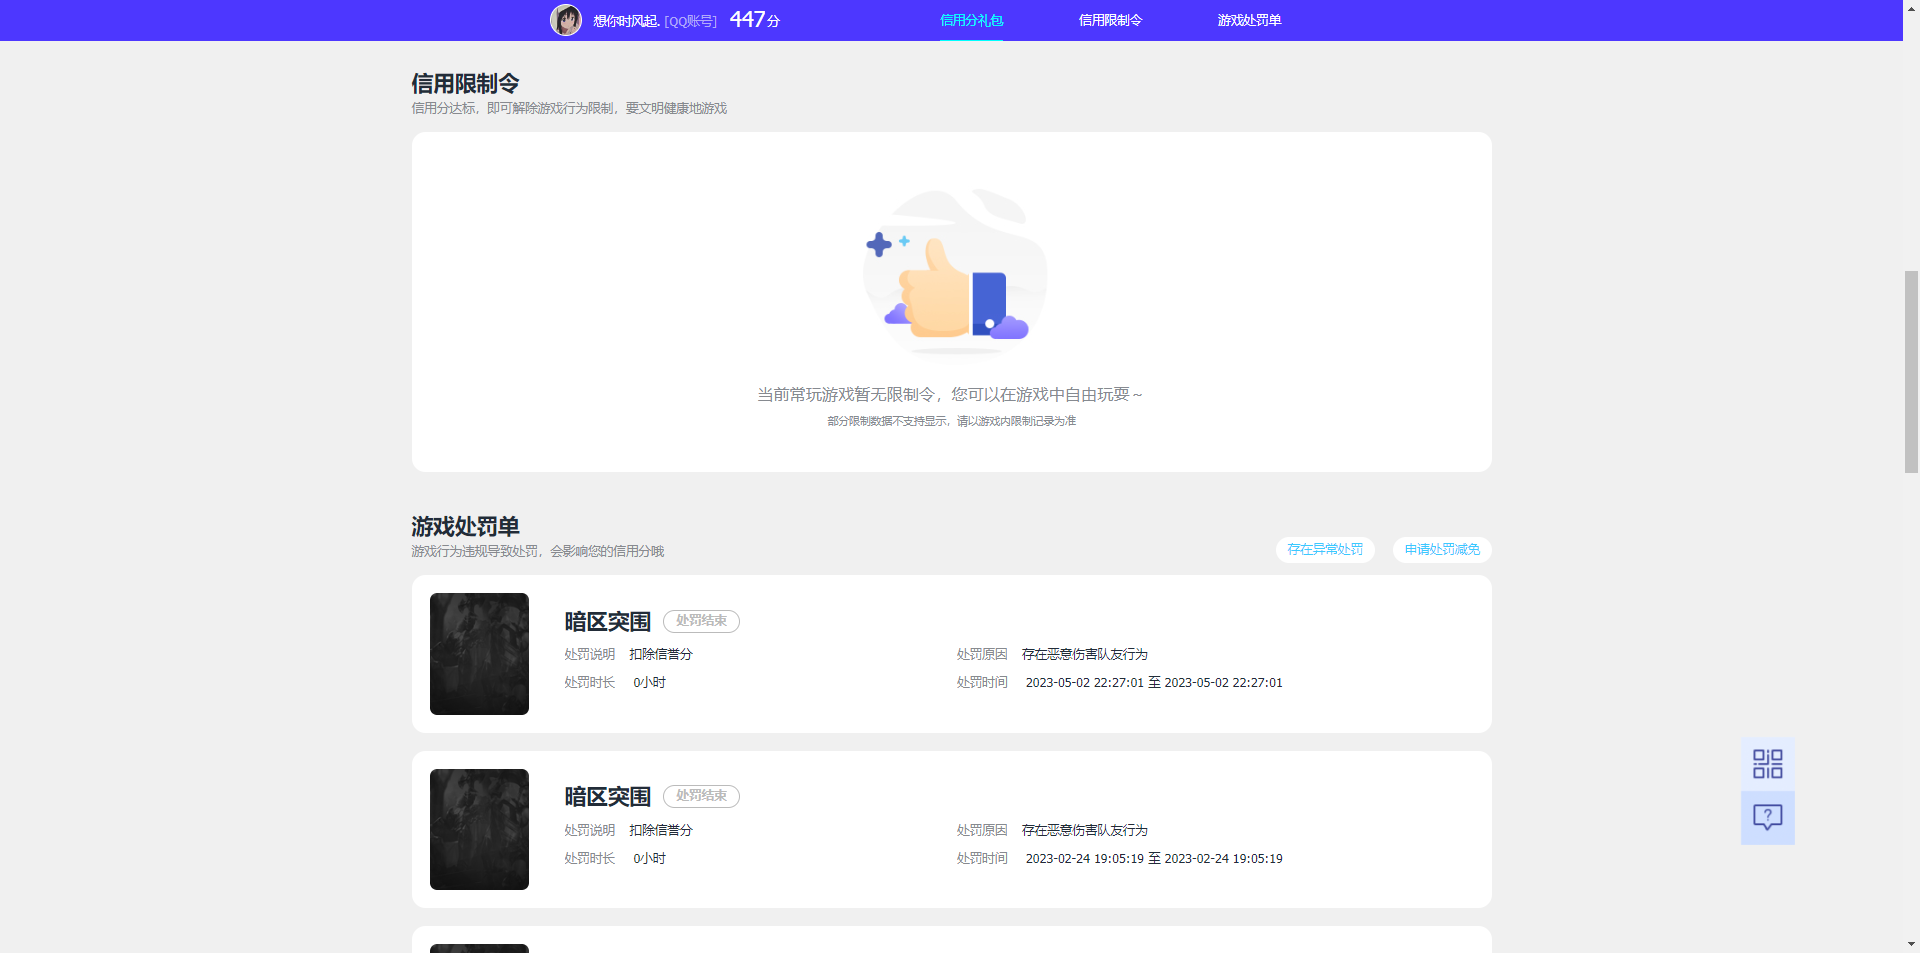Click the 2023-05-02 penalty game thumbnail
Screen dimensions: 1920x953
(479, 654)
